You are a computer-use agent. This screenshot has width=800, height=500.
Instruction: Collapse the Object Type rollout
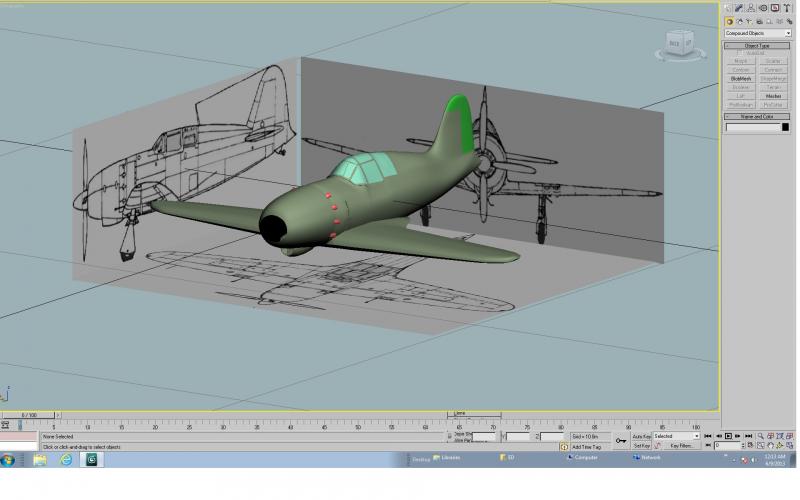(x=757, y=46)
